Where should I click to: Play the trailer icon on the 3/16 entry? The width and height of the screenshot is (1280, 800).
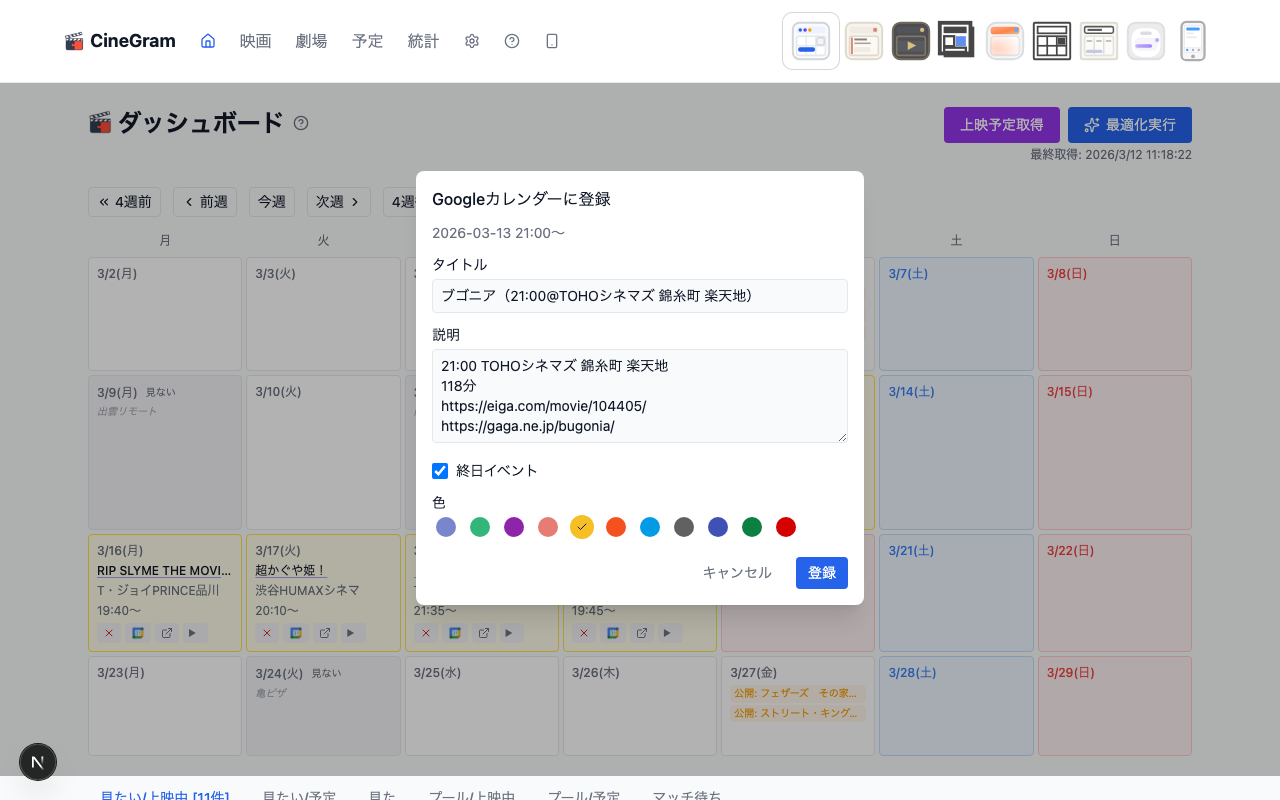[193, 632]
